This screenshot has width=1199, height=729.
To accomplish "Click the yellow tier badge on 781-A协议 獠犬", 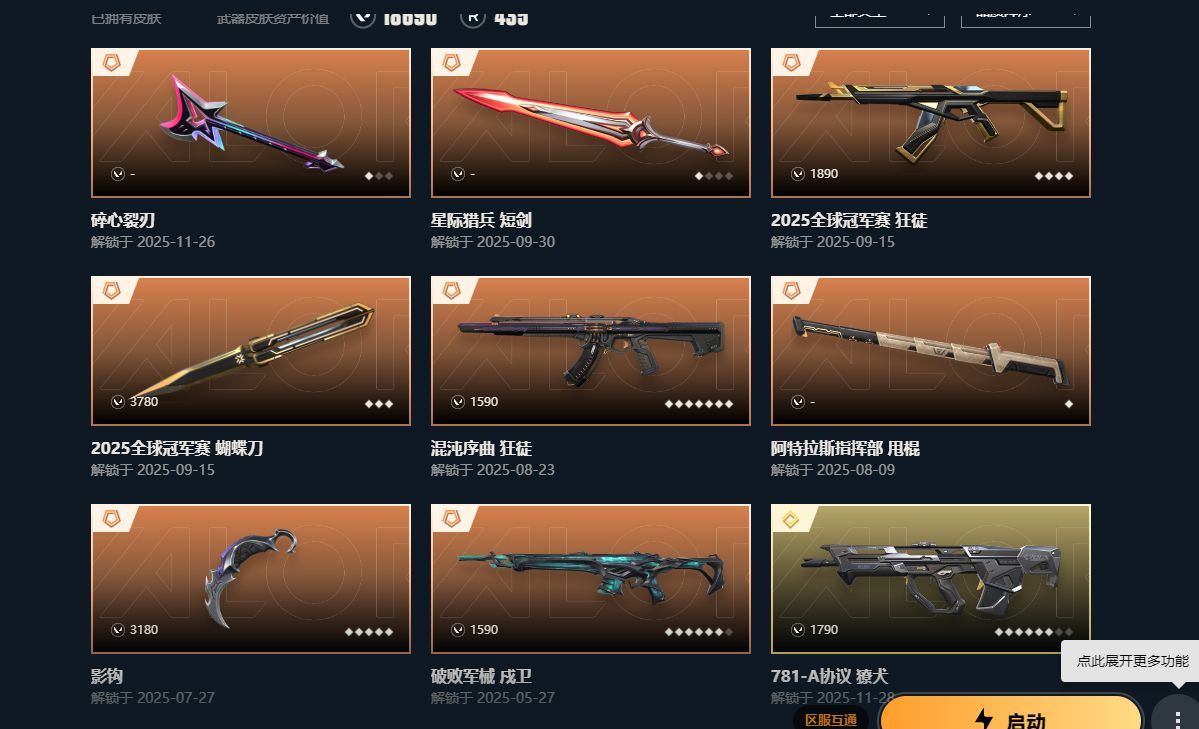I will pyautogui.click(x=791, y=519).
